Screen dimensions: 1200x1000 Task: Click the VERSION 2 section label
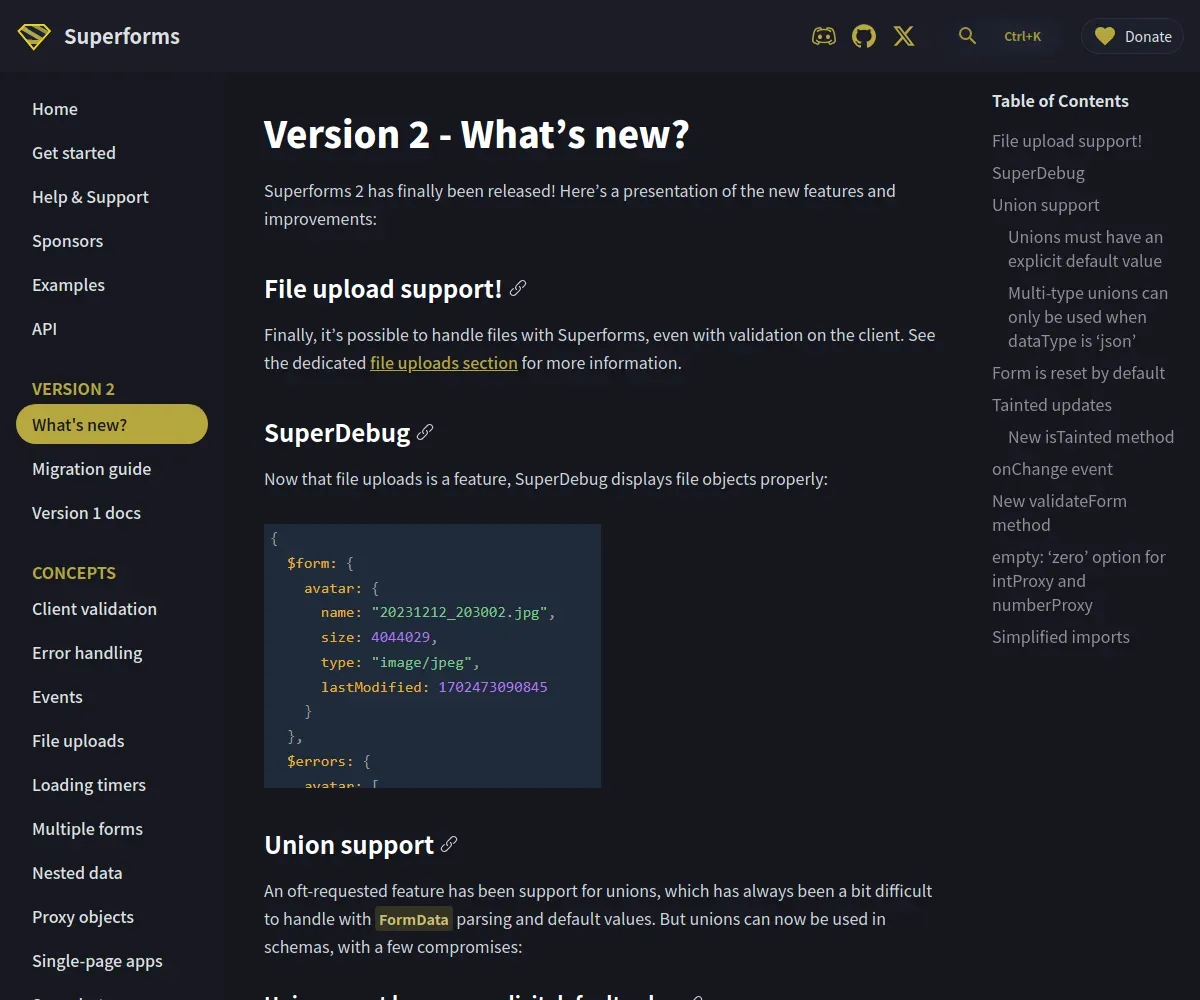[73, 389]
